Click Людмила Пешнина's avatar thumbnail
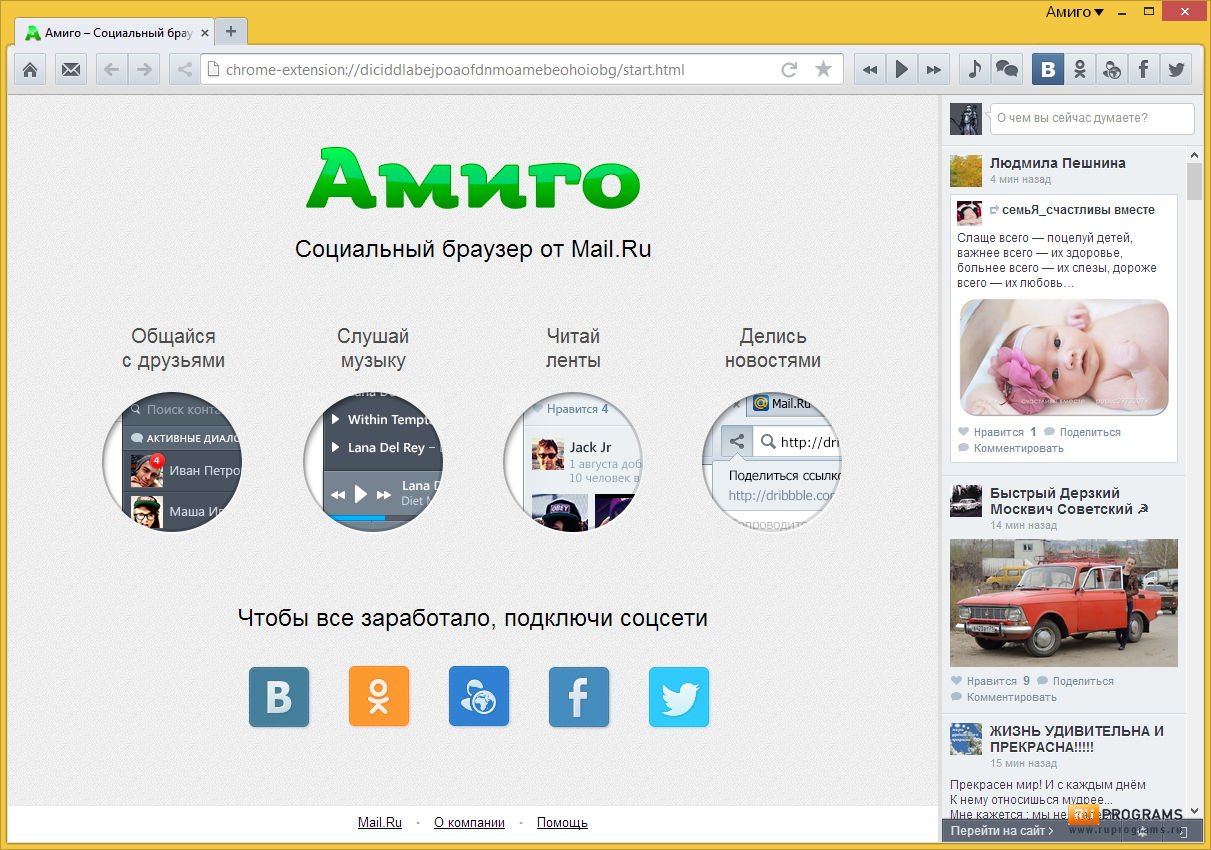The image size is (1211, 850). point(966,171)
